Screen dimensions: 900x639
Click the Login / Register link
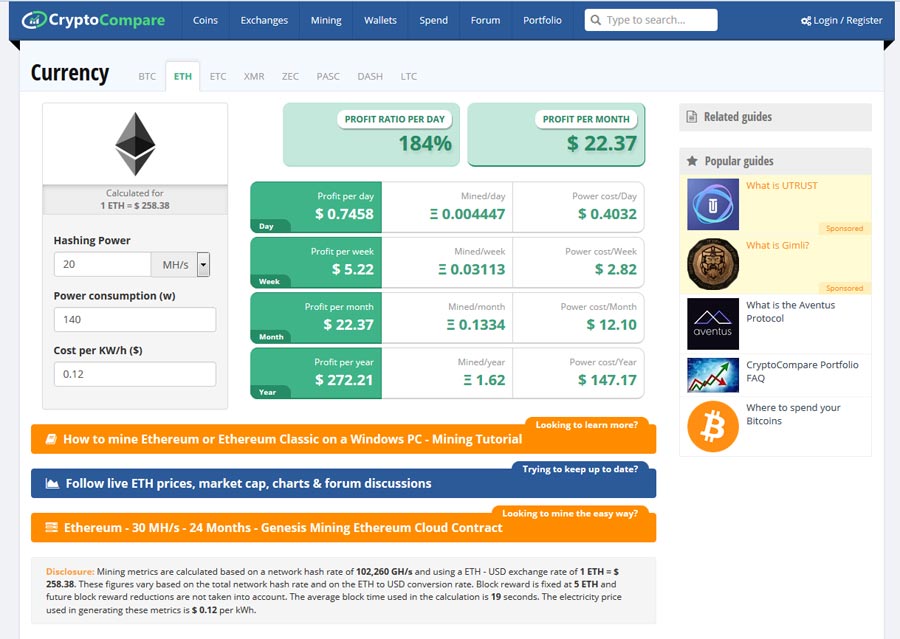click(x=841, y=21)
